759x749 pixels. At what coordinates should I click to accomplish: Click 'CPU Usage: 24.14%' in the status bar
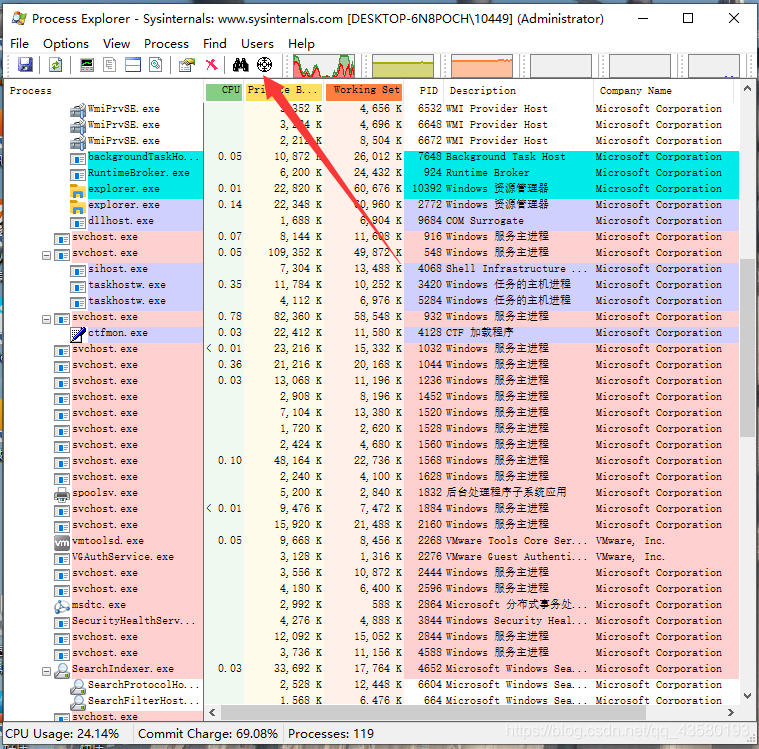(62, 734)
